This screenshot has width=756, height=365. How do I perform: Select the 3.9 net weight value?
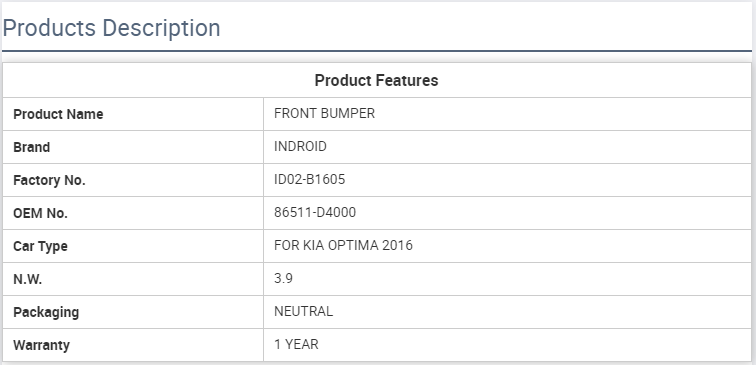(283, 278)
